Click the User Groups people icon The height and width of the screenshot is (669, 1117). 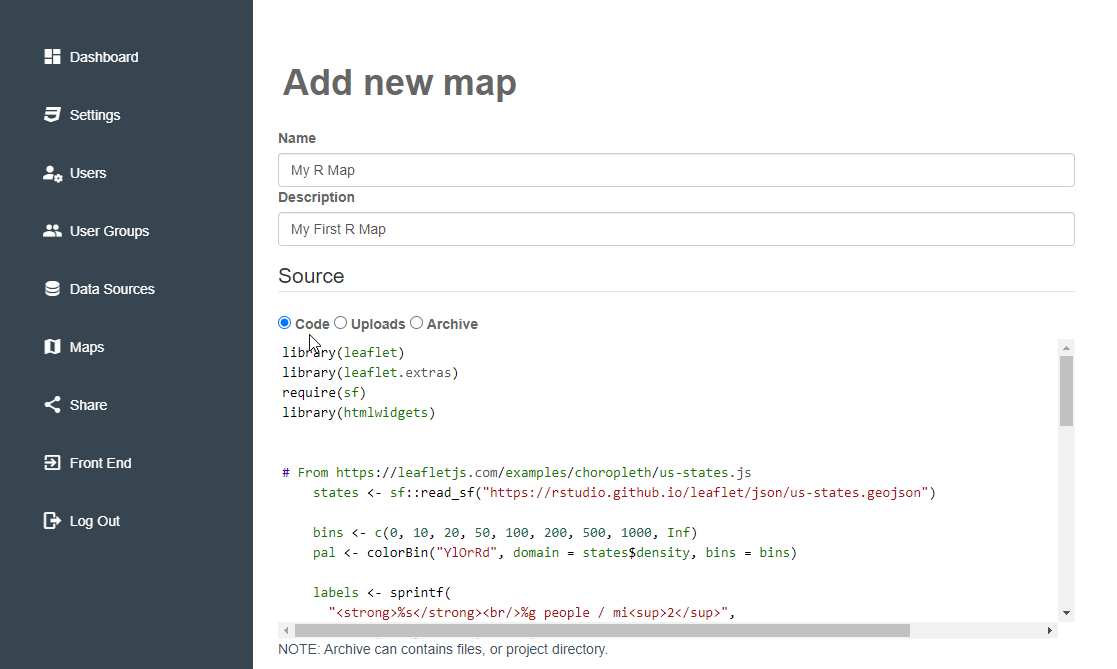tap(52, 231)
